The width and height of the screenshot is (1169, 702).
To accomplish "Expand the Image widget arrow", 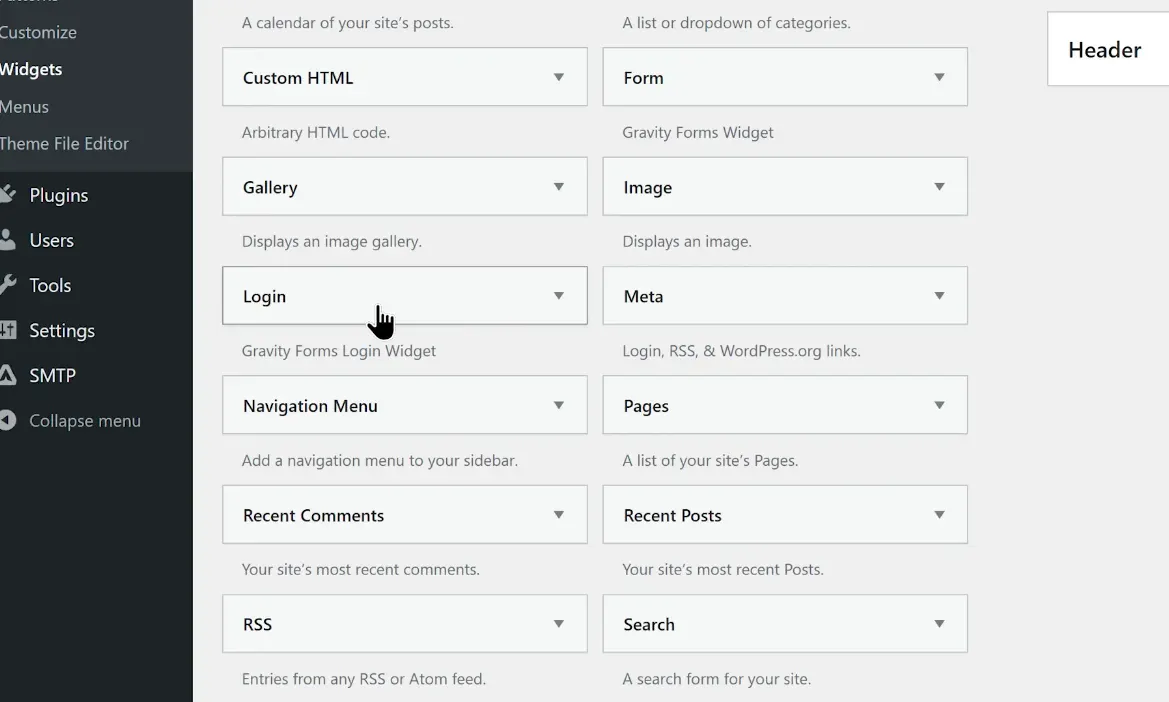I will (939, 187).
